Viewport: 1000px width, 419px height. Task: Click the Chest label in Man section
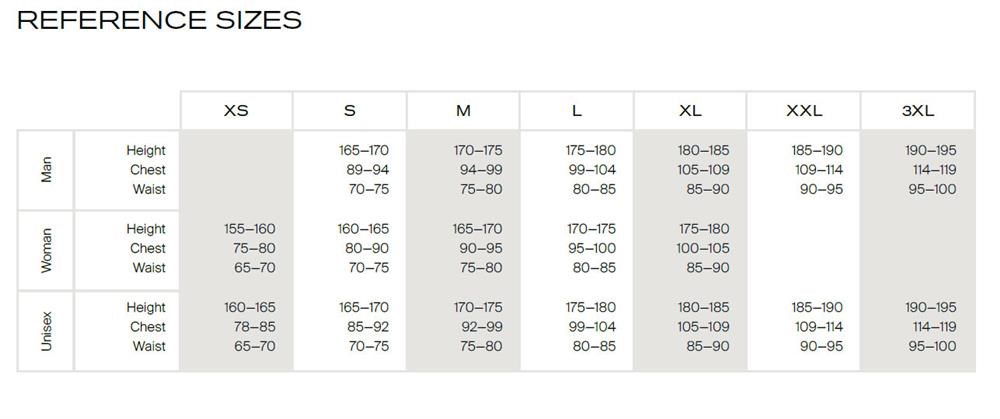pos(148,170)
